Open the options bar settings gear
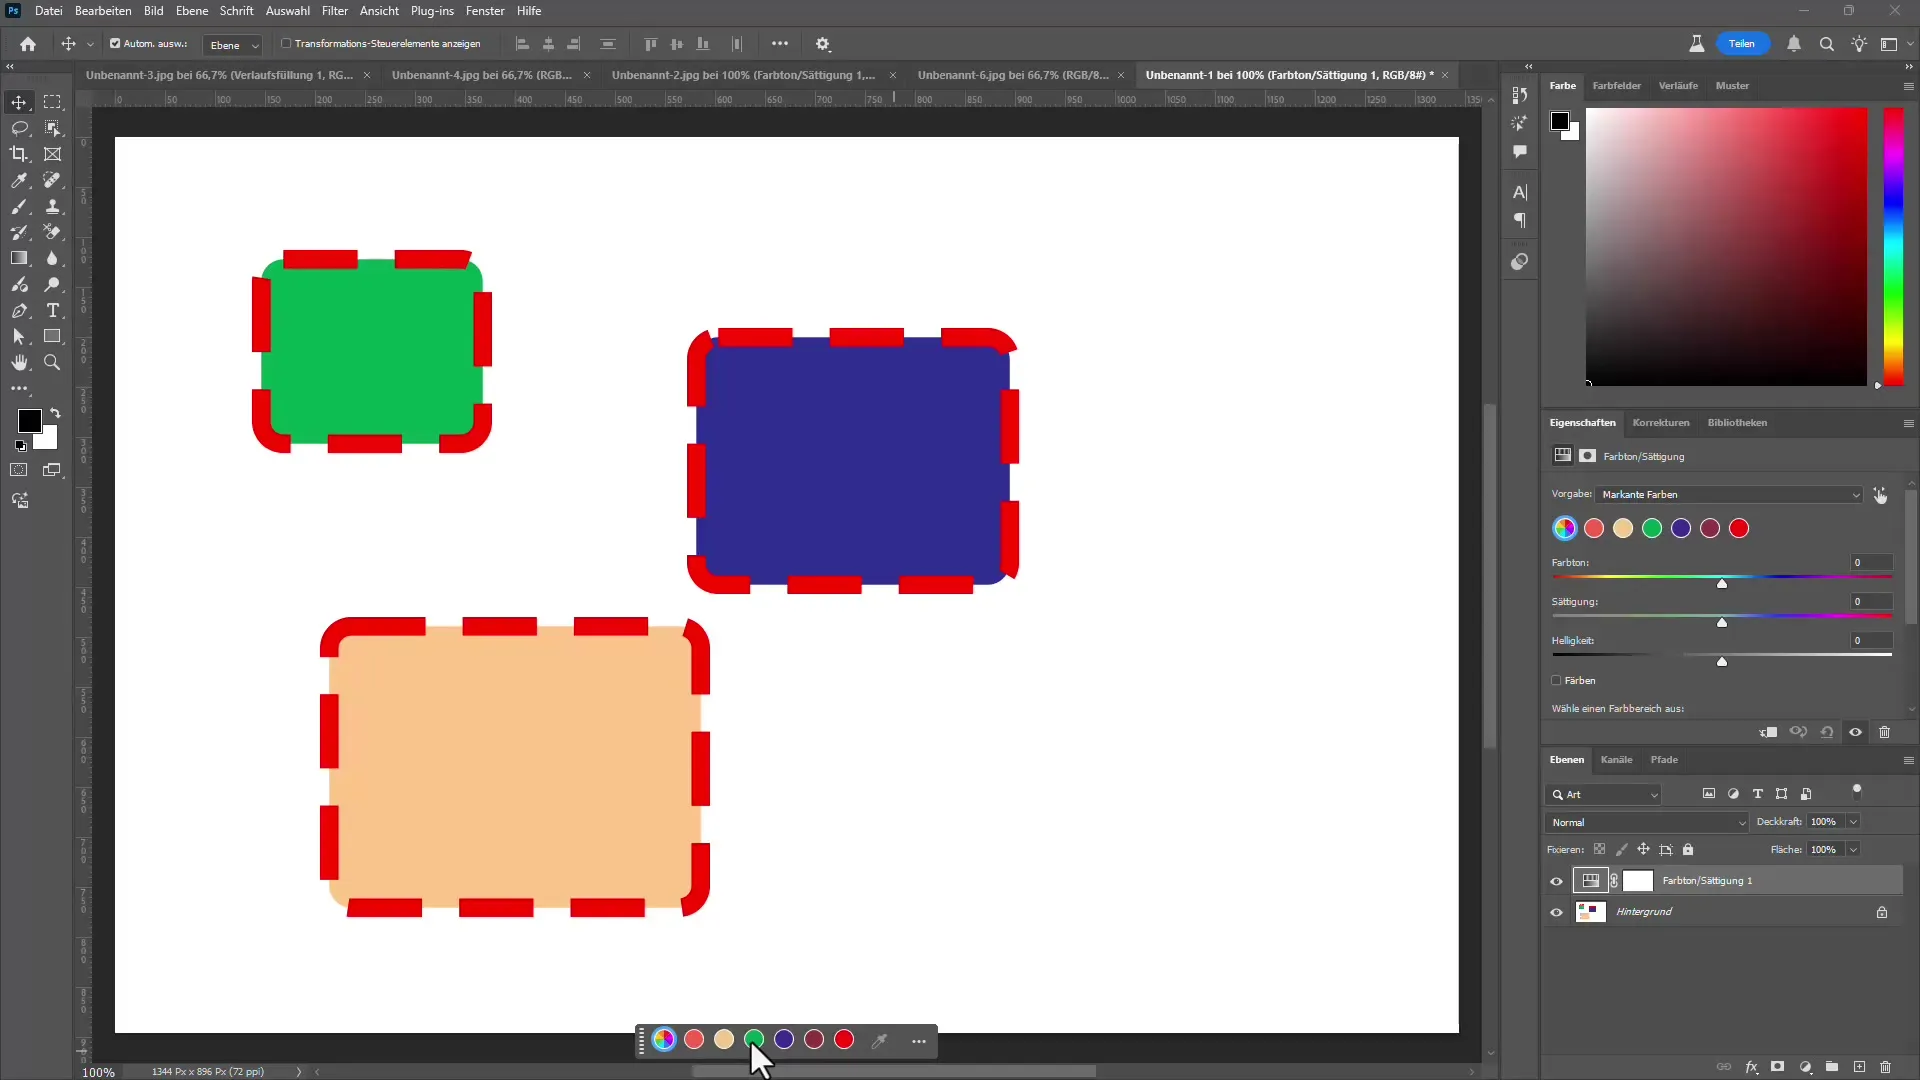Screen dimensions: 1920x1080 coord(823,44)
